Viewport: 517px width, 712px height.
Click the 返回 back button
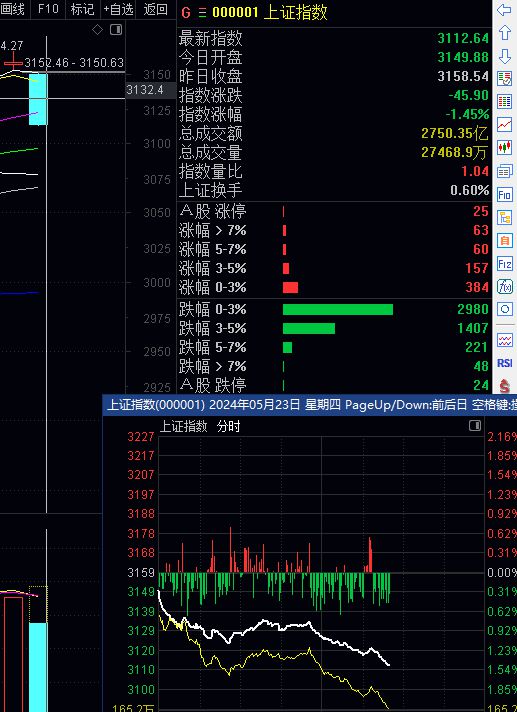[x=155, y=9]
